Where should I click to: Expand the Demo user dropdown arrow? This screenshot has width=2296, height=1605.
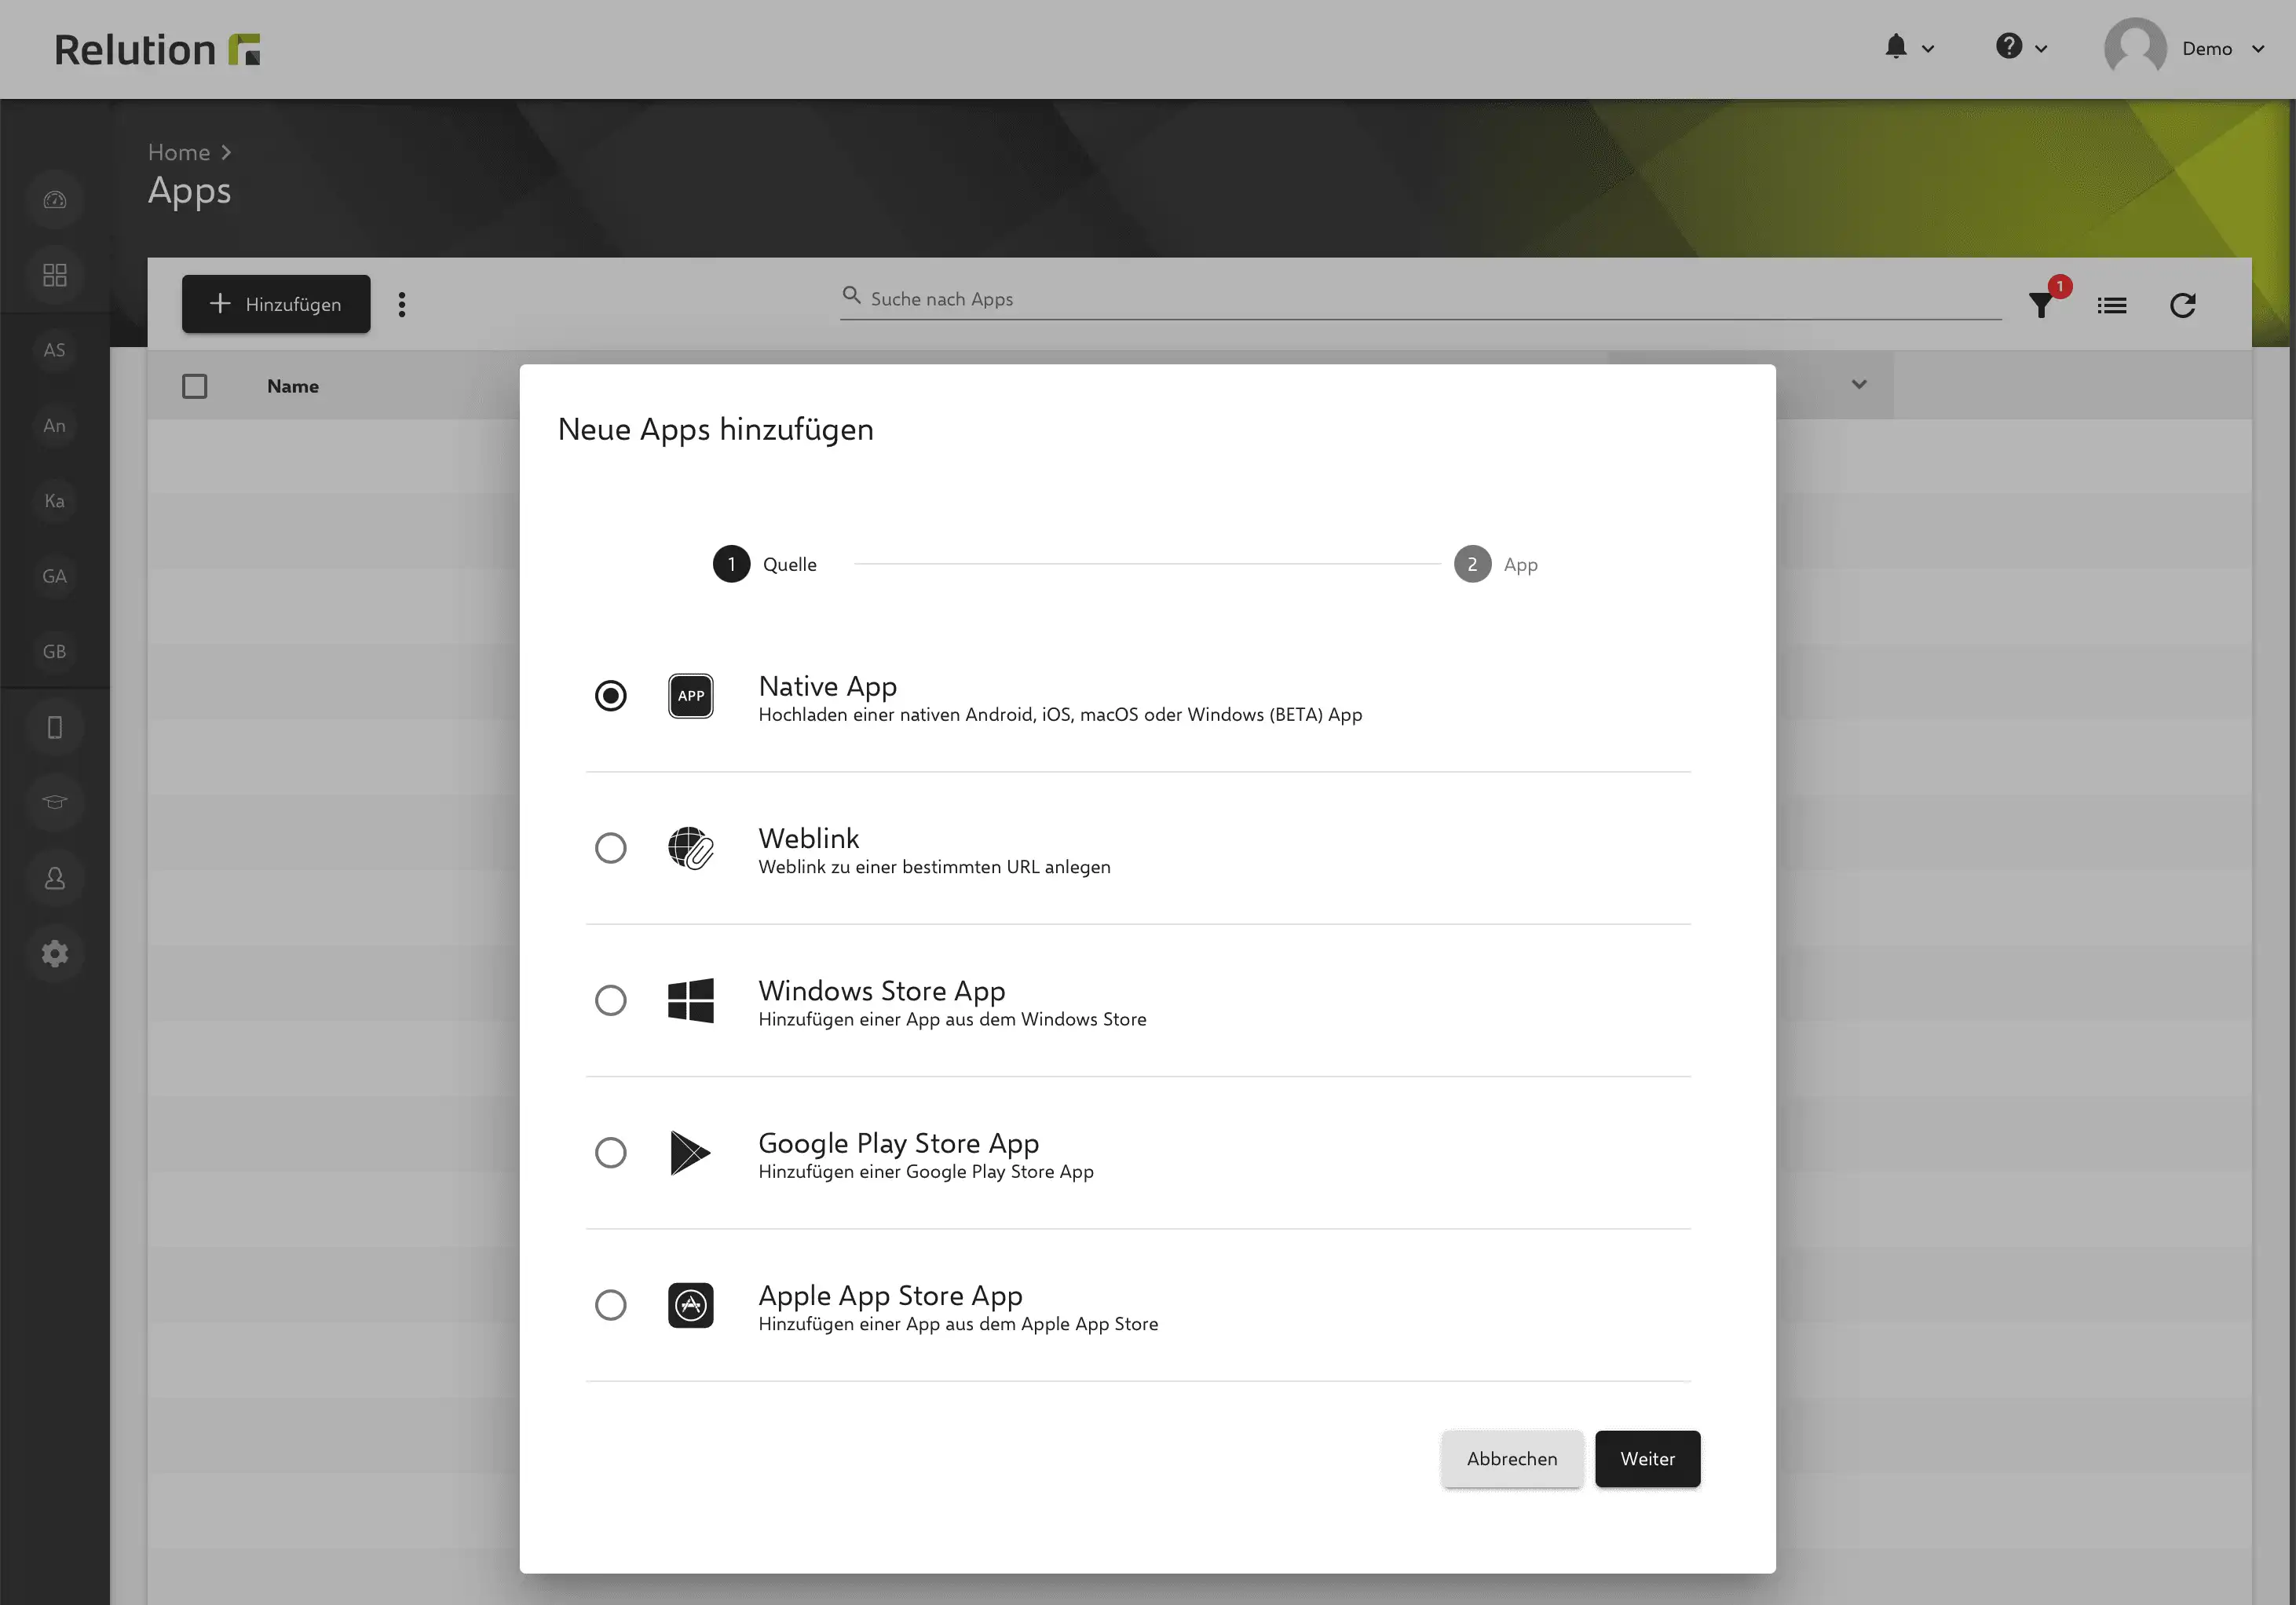click(2258, 49)
